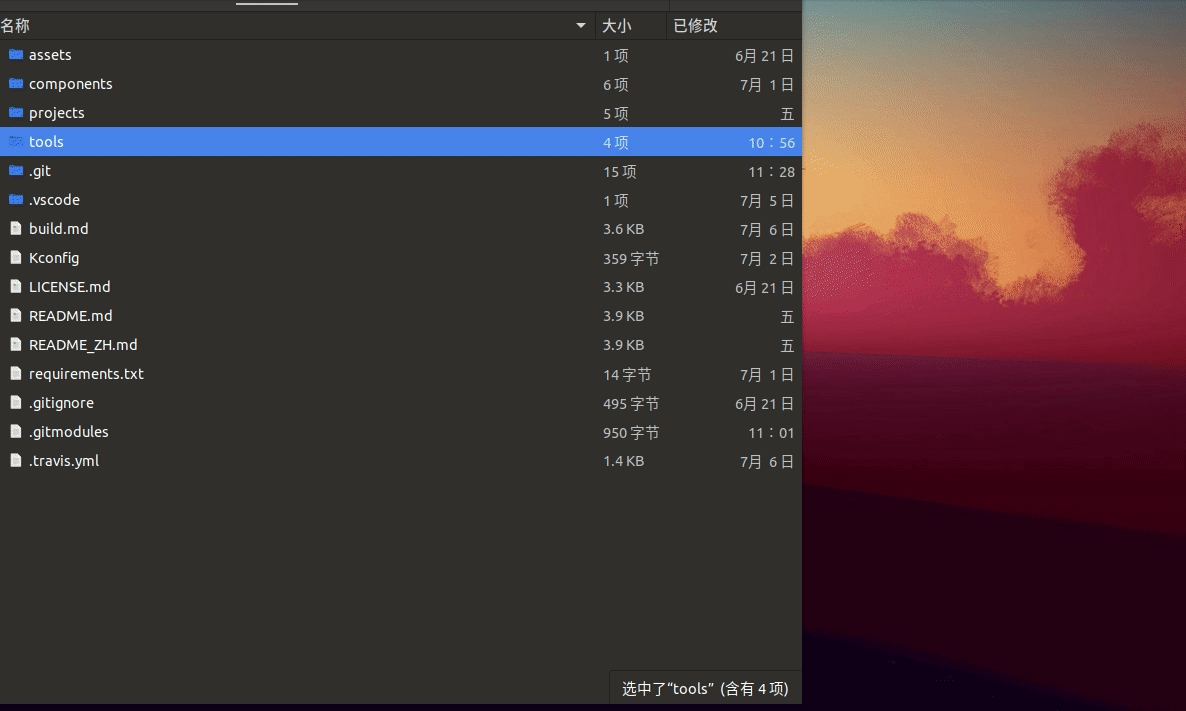This screenshot has width=1186, height=711.
Task: Click the 359 字节 size of Kconfig
Action: 631,259
